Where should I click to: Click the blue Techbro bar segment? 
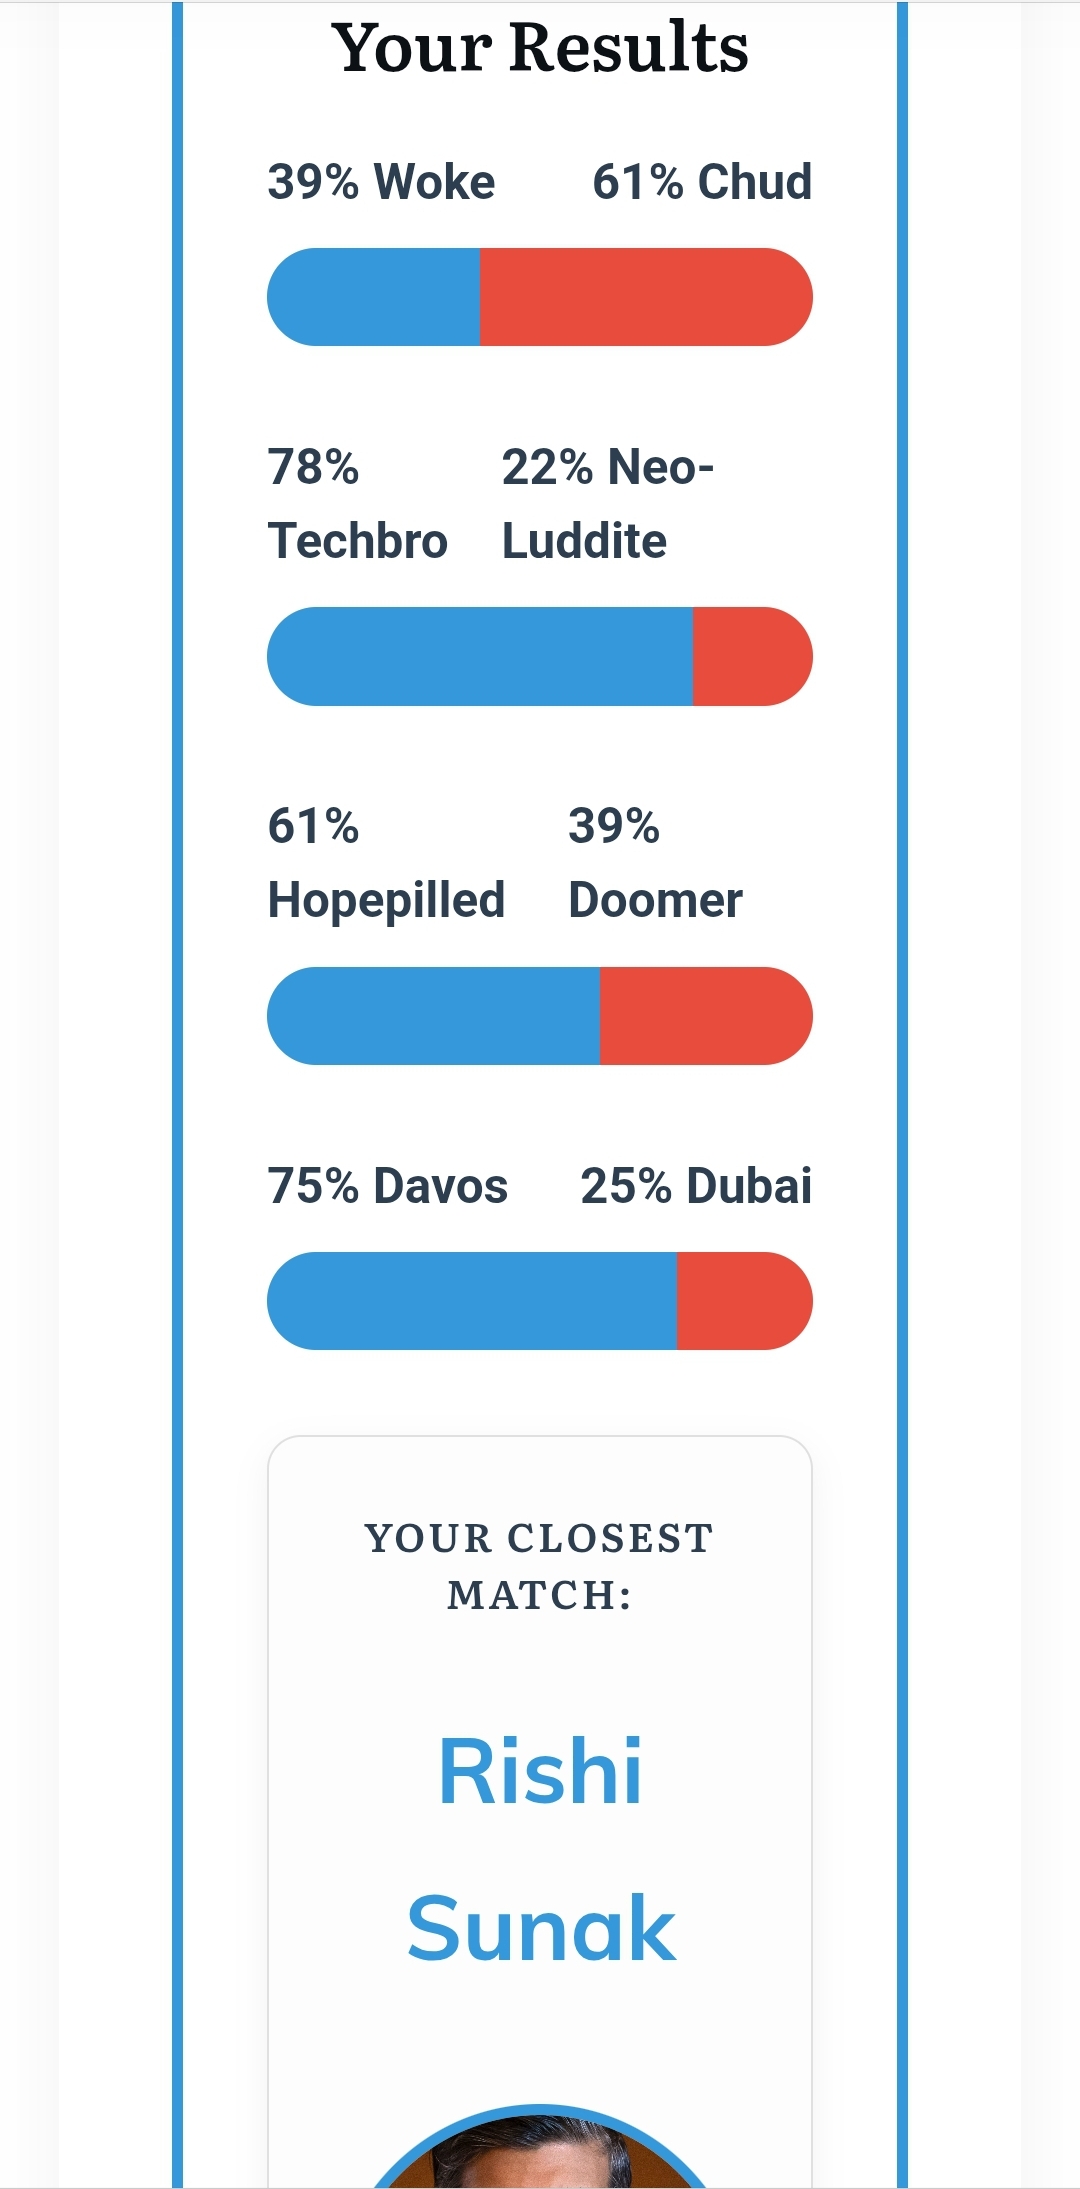tap(480, 656)
